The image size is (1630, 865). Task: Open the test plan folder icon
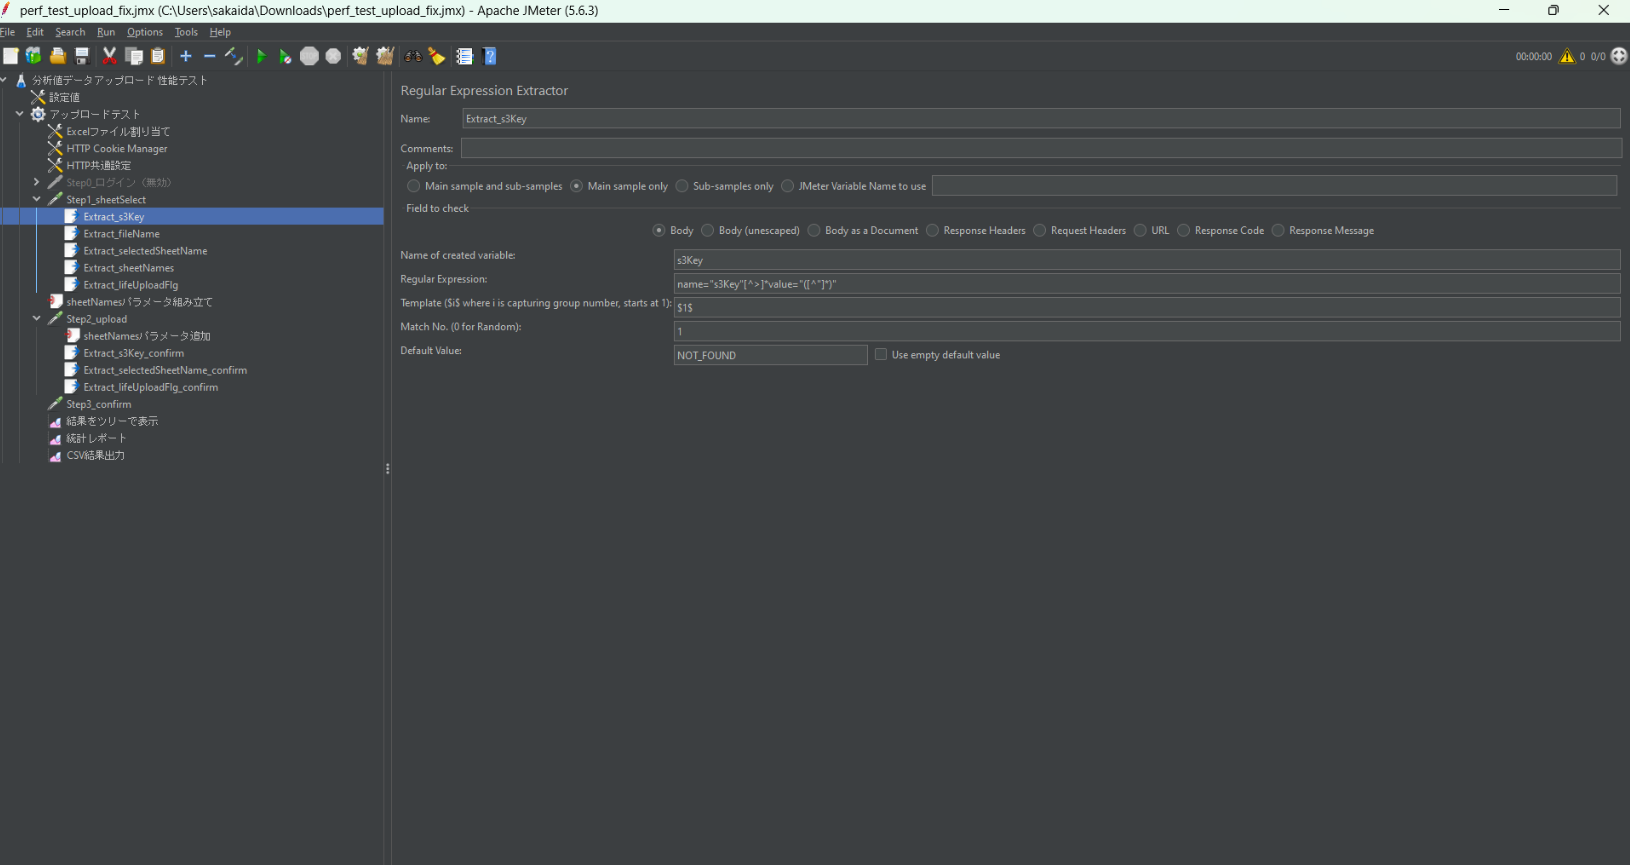58,57
